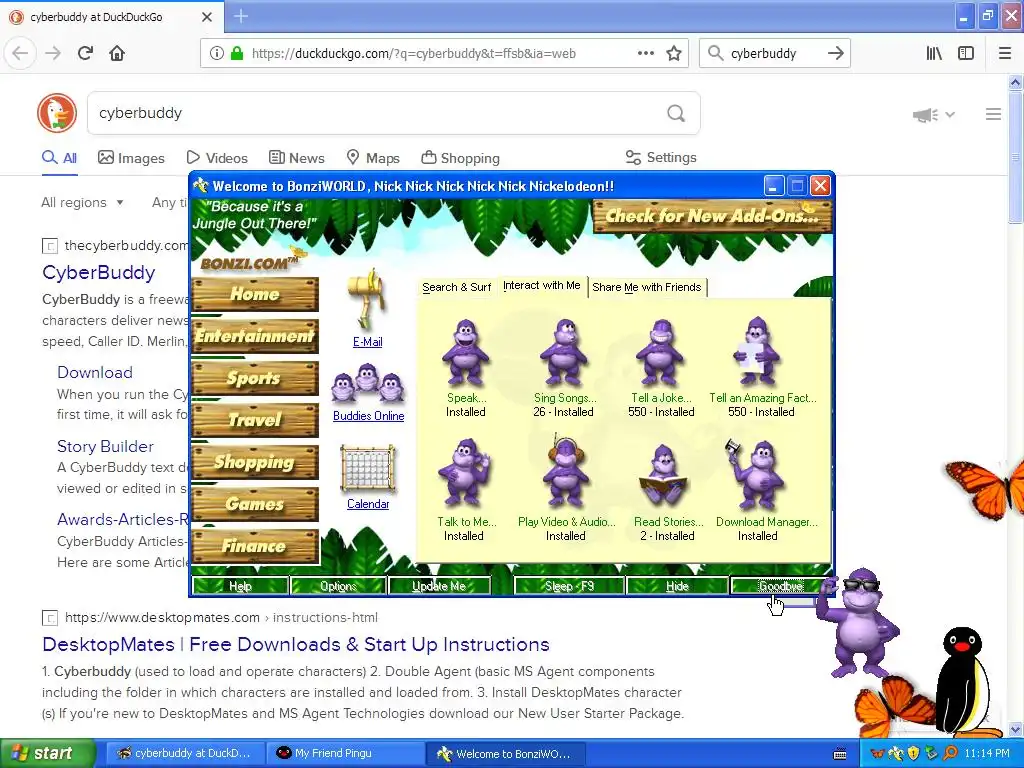Click the Shopping wooden sign button
This screenshot has height=768, width=1024.
coord(255,462)
